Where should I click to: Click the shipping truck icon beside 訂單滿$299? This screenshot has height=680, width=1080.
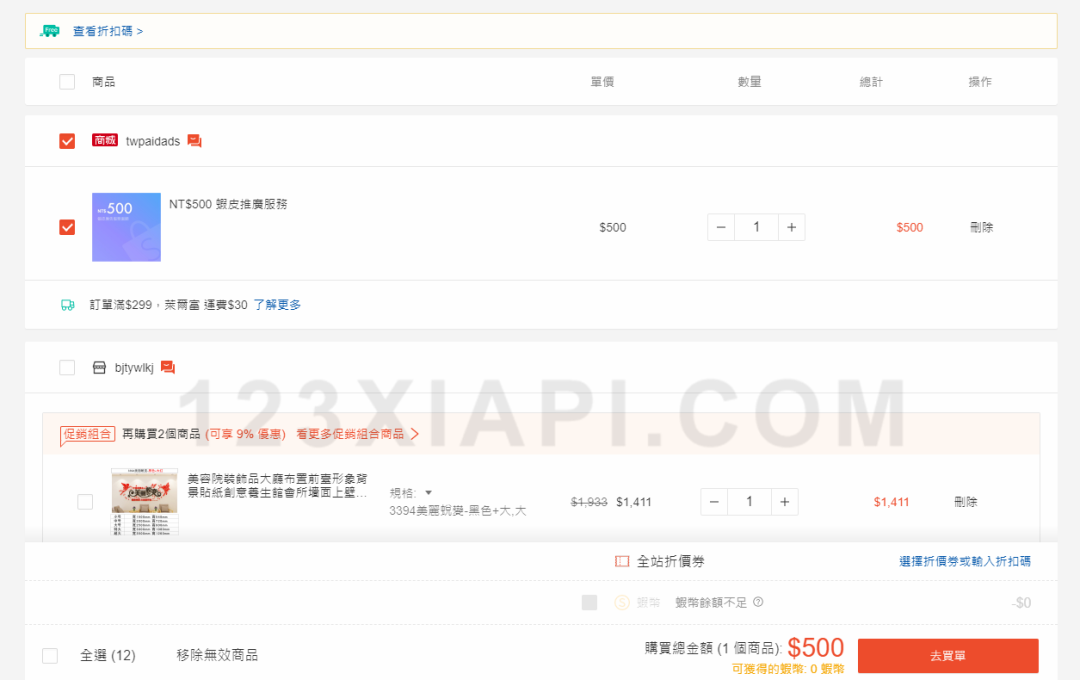[x=68, y=305]
